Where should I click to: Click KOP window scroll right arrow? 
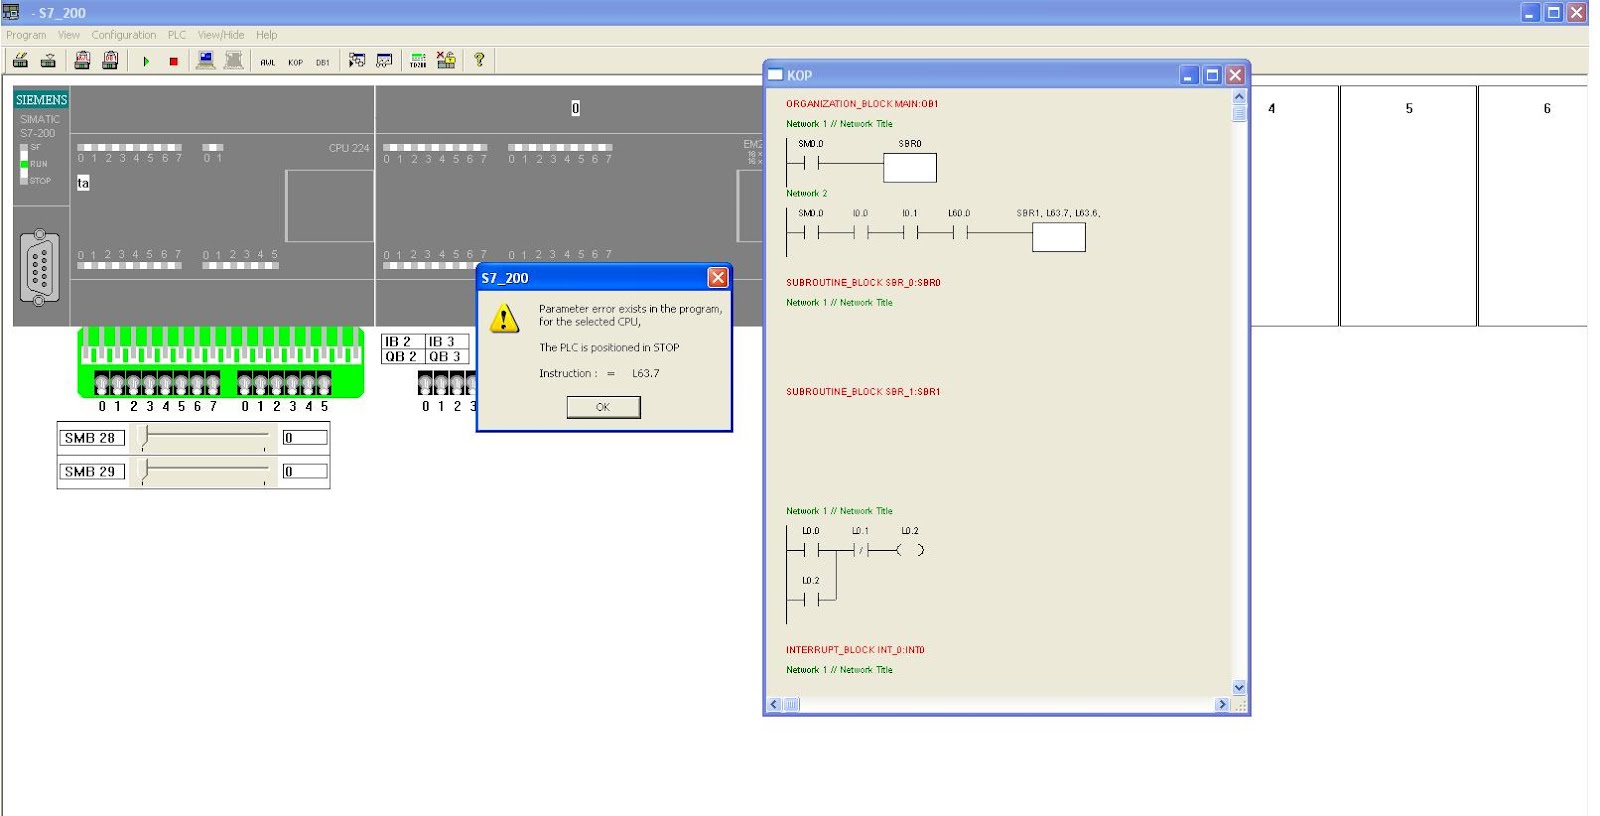pyautogui.click(x=1222, y=704)
